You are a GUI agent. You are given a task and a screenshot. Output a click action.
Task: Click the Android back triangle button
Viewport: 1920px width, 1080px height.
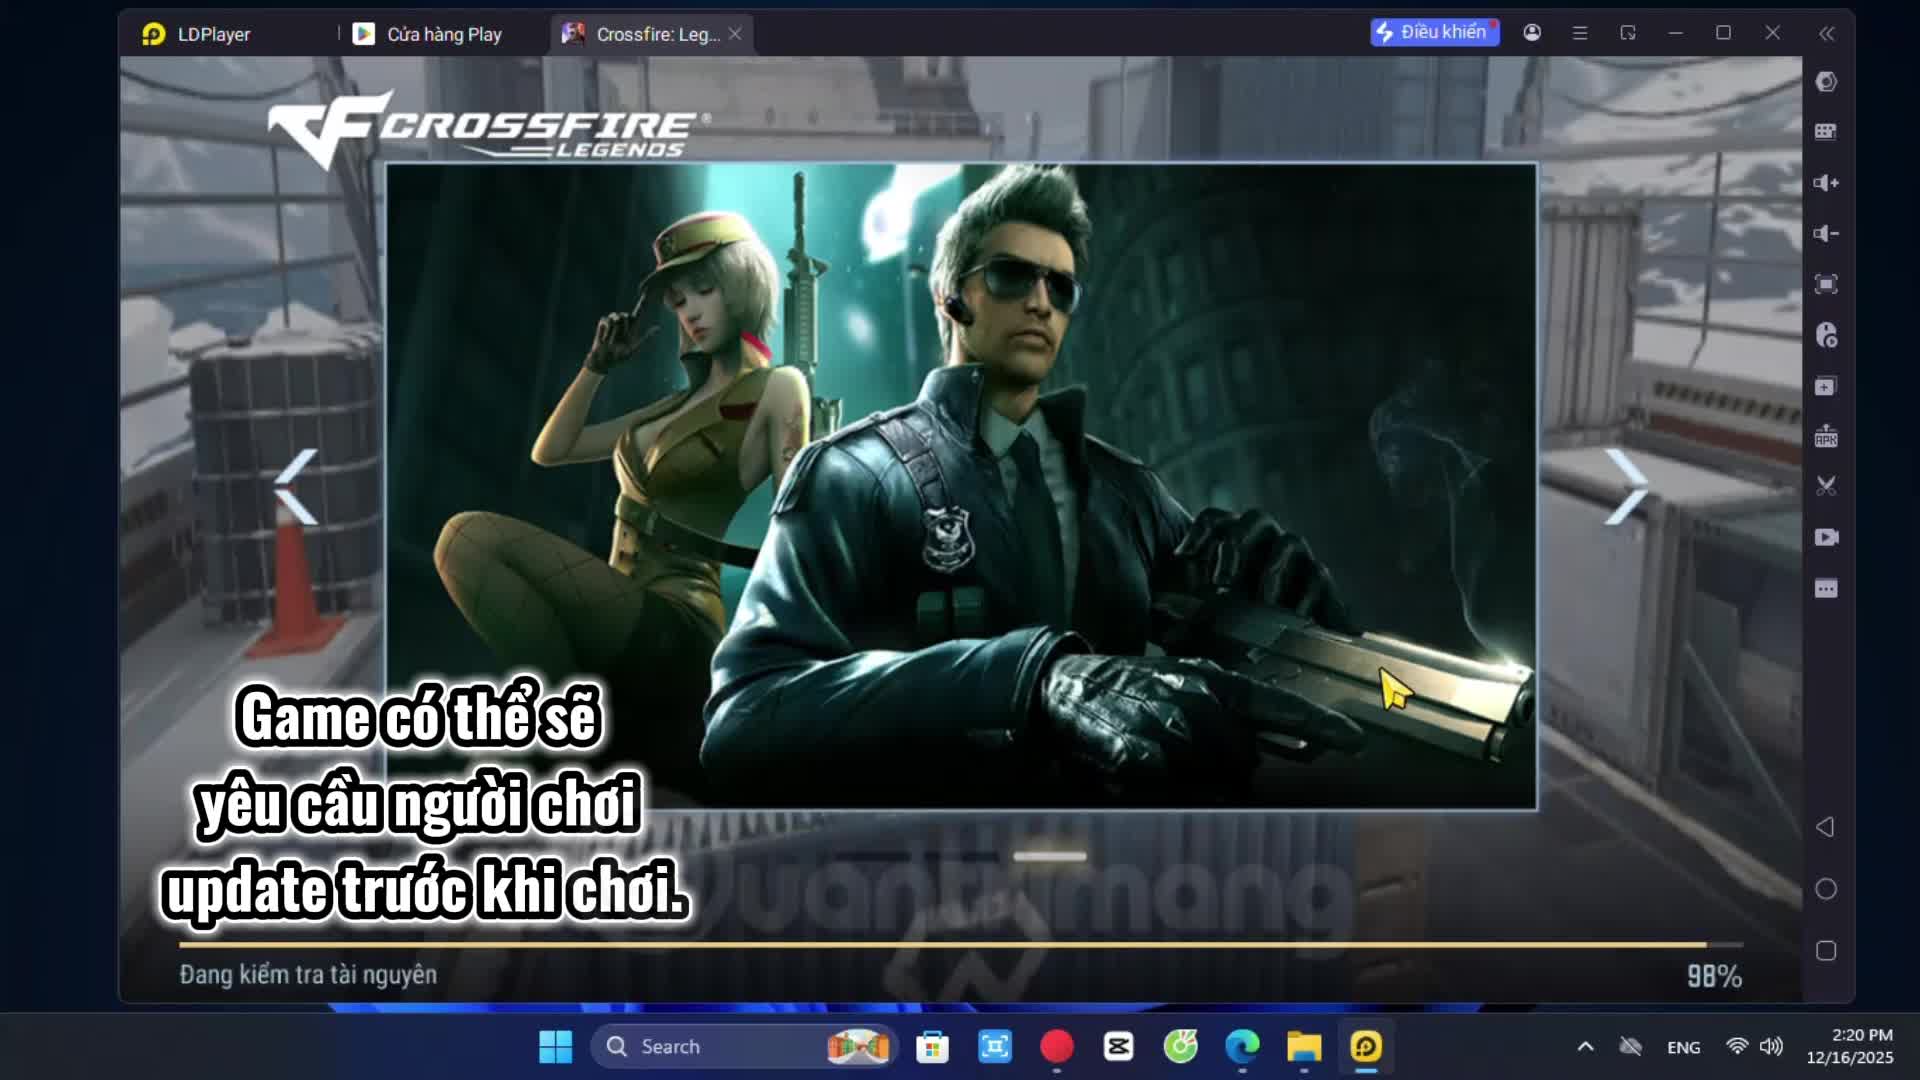tap(1826, 827)
